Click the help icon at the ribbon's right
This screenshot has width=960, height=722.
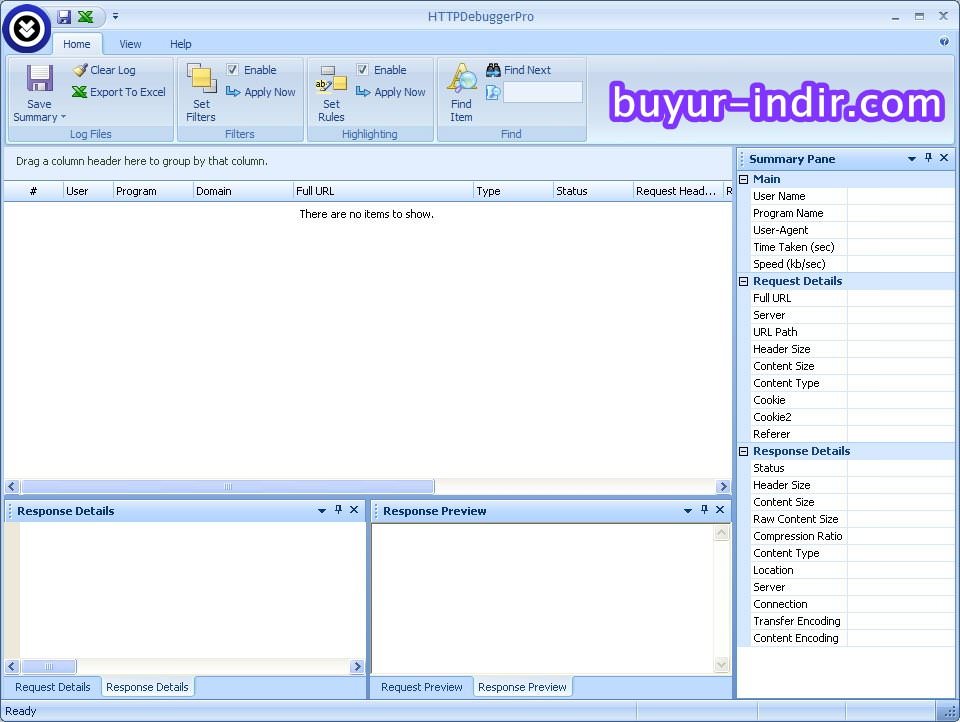pyautogui.click(x=943, y=42)
